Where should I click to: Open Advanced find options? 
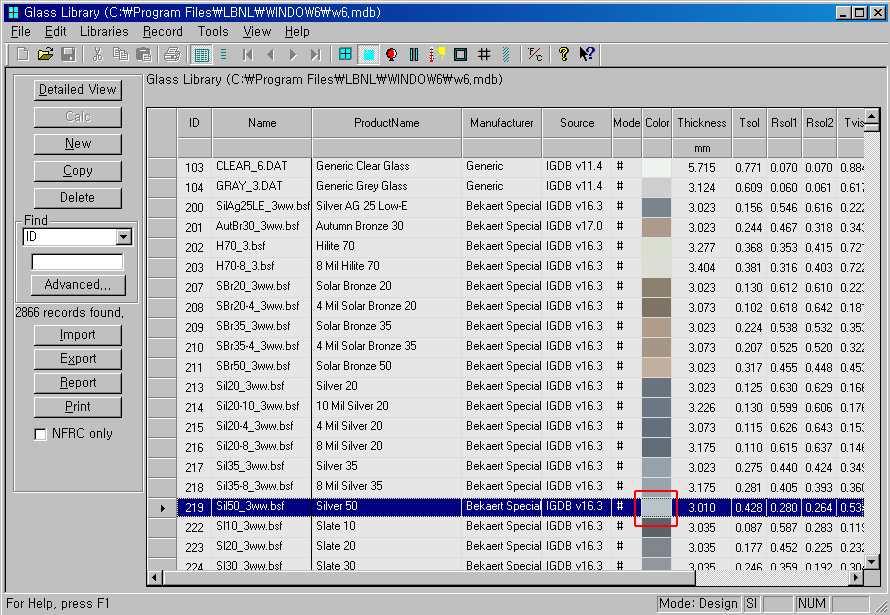click(x=77, y=285)
